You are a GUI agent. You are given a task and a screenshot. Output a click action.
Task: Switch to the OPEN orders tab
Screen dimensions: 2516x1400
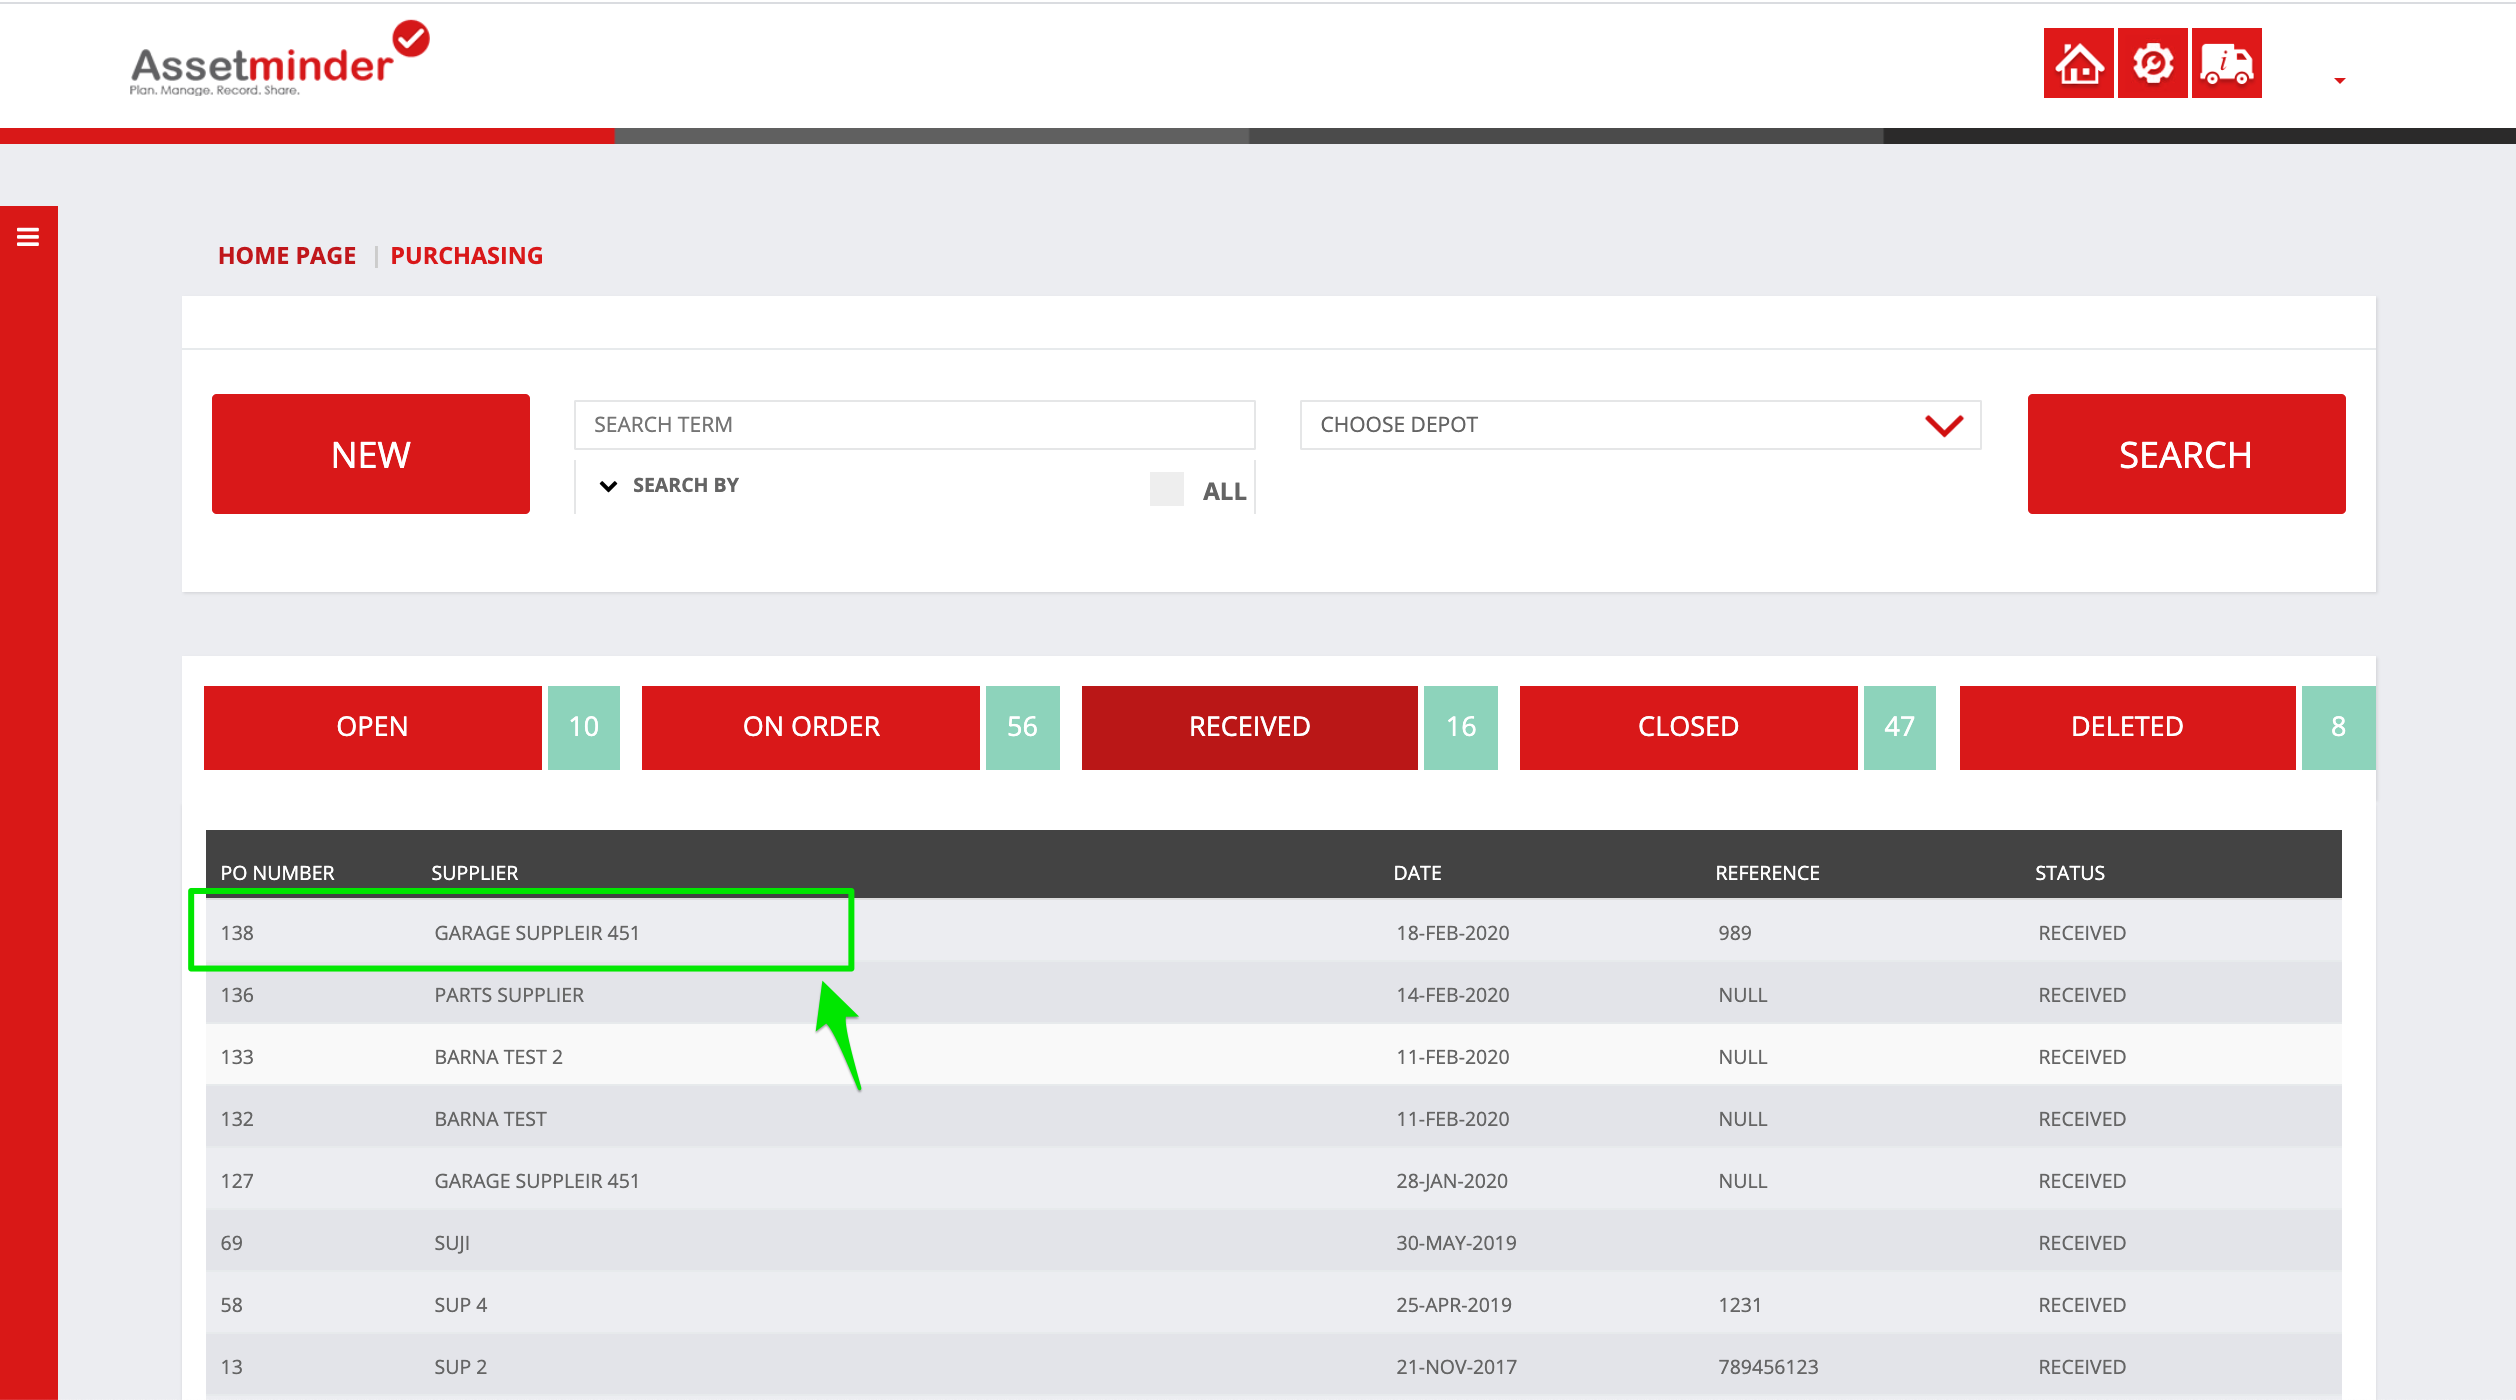coord(373,727)
